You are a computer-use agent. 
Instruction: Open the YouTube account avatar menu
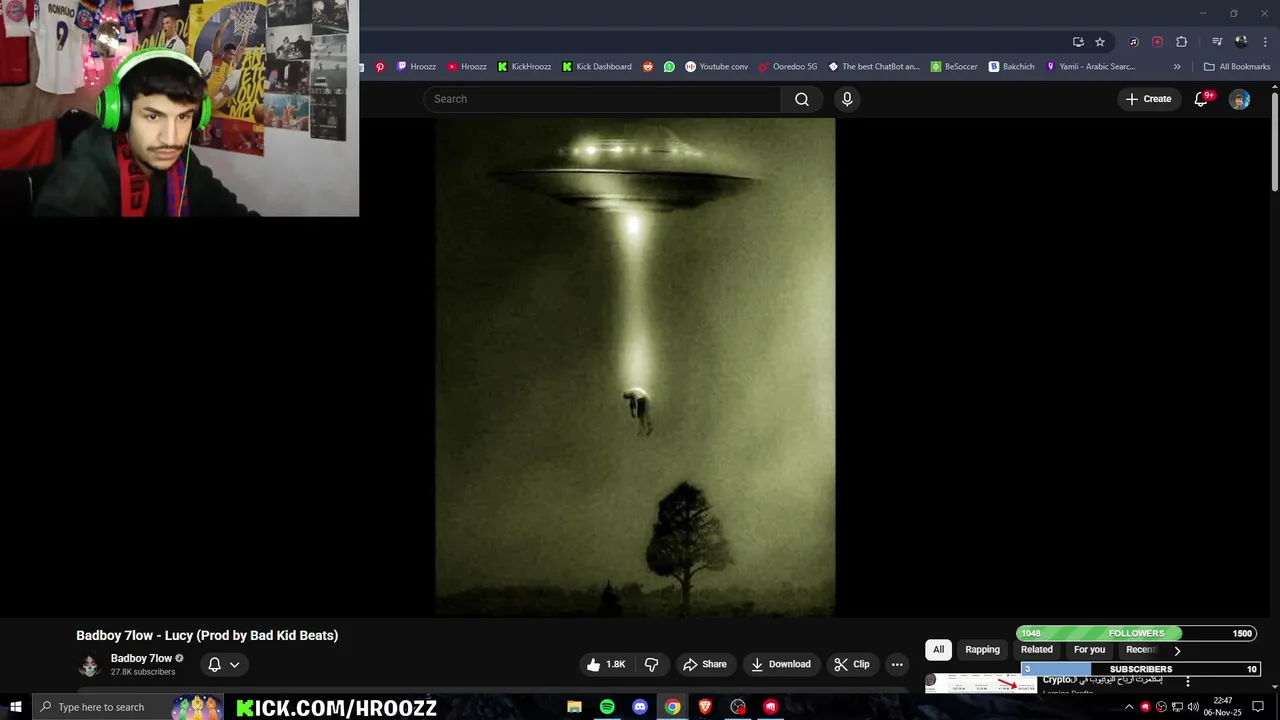[x=1239, y=99]
